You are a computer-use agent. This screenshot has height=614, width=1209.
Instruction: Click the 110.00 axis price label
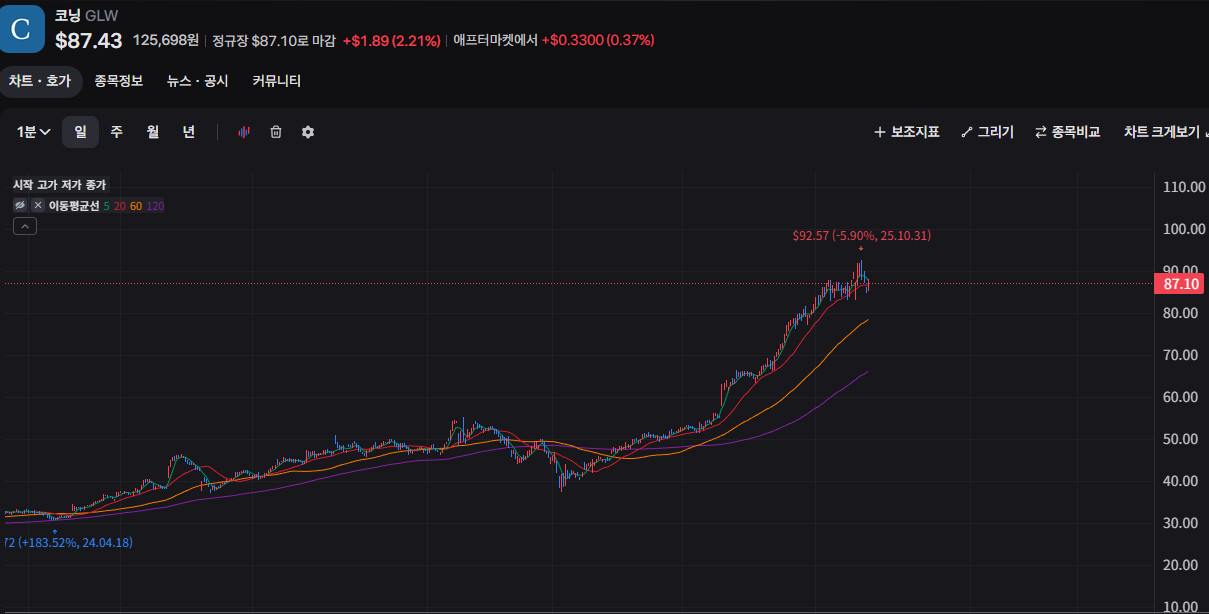click(x=1182, y=187)
